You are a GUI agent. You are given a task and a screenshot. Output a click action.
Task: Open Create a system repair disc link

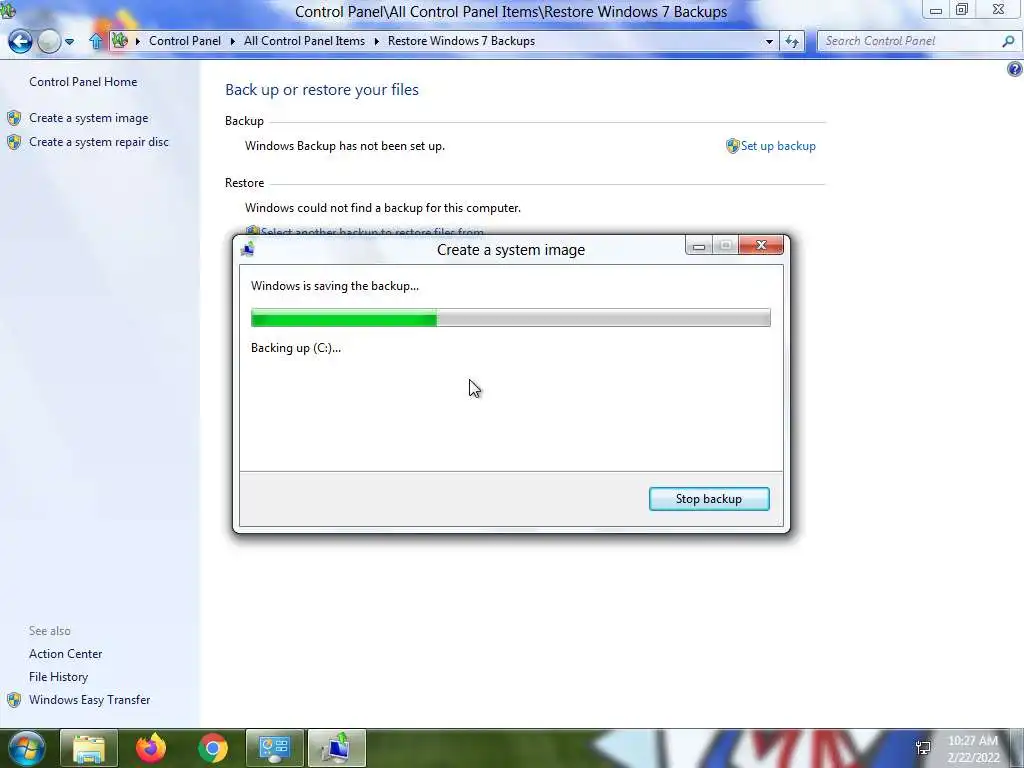click(x=99, y=142)
